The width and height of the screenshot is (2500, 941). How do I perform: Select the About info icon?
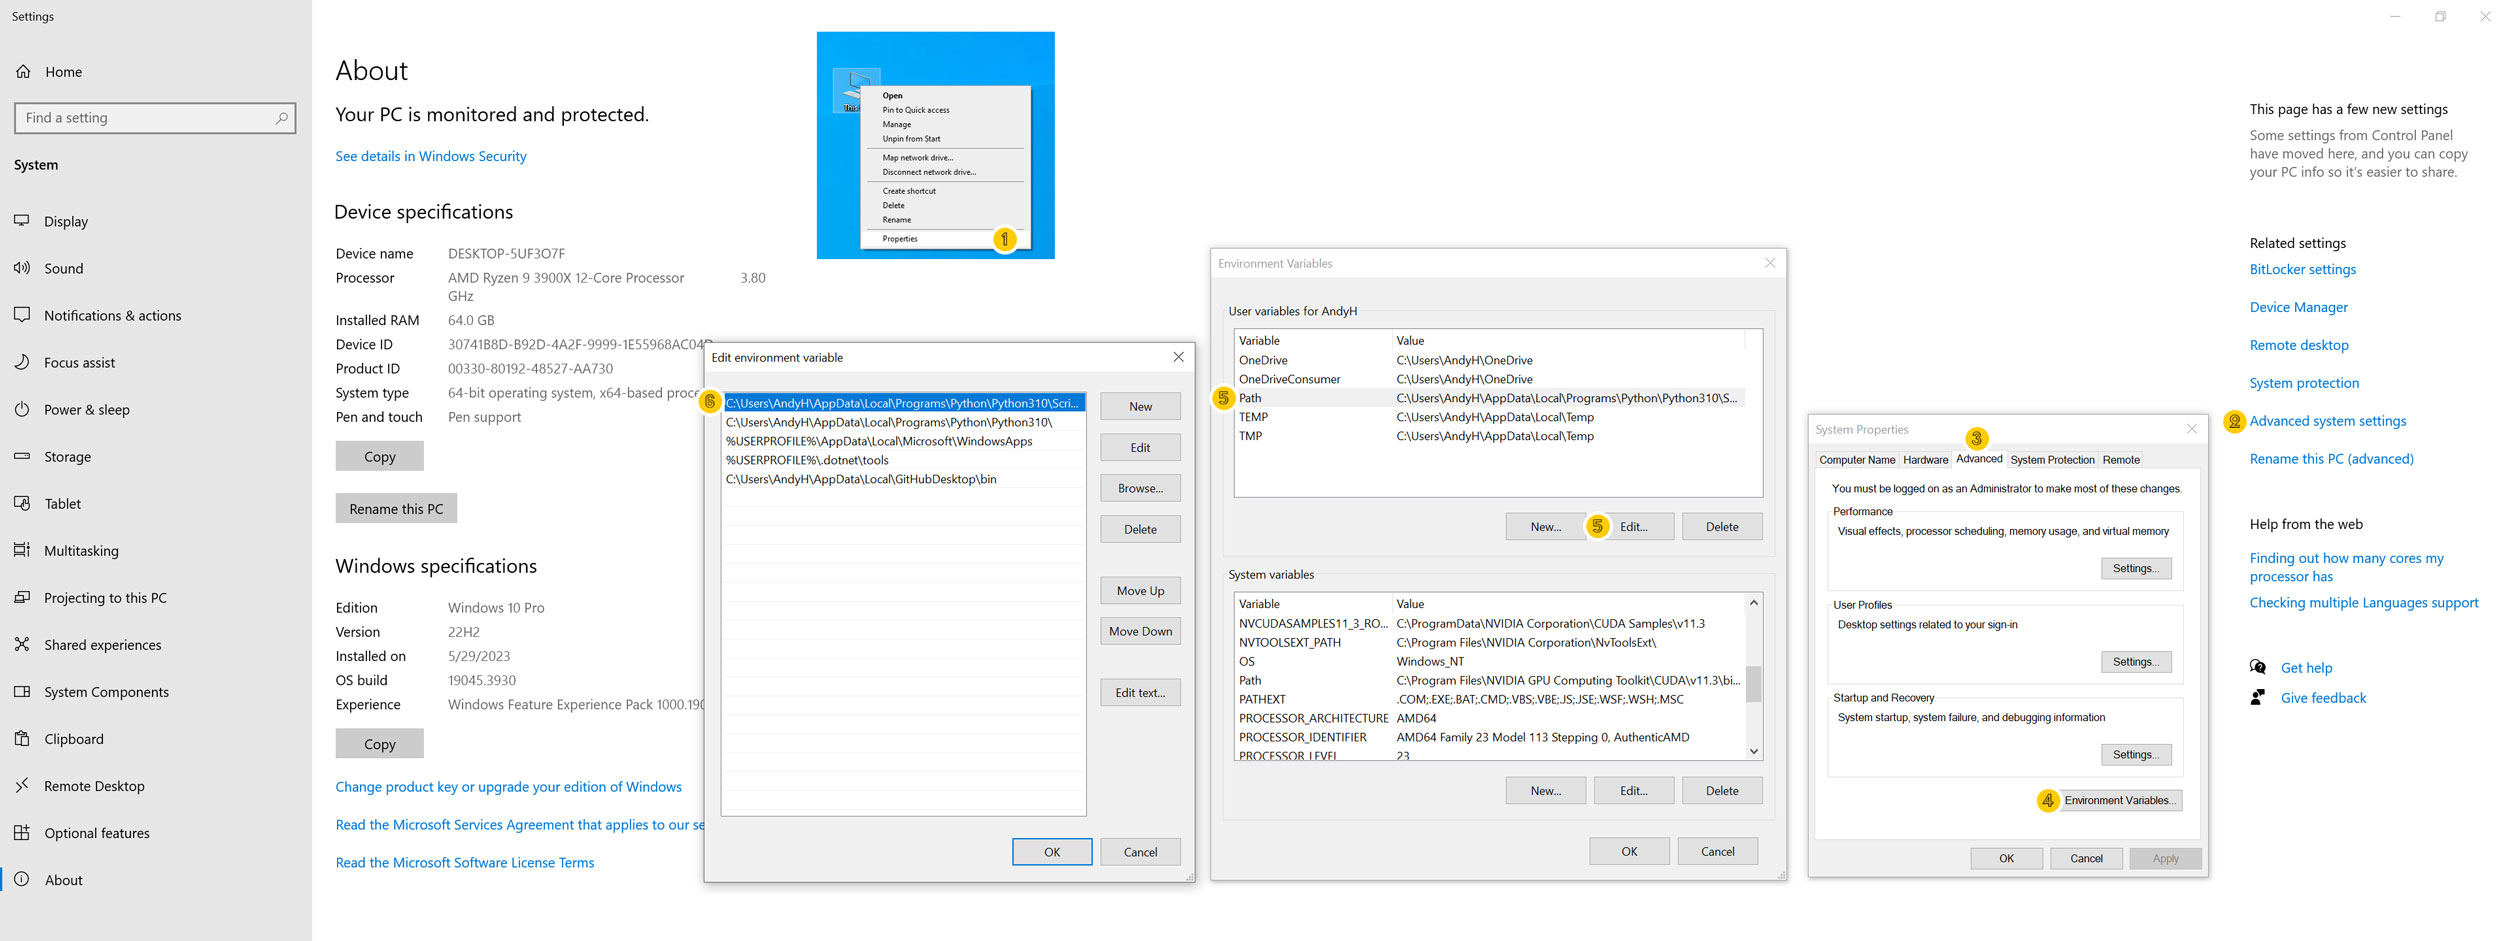(x=22, y=879)
